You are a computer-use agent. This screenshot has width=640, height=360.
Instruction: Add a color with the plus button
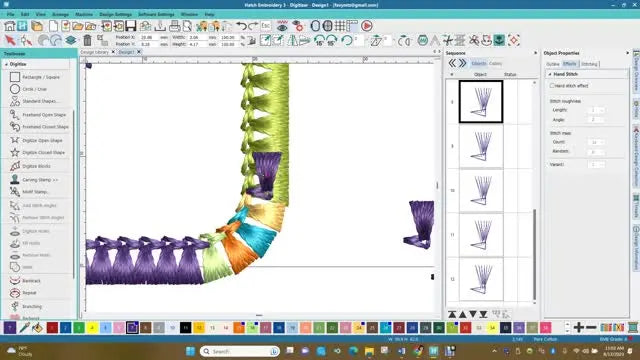point(578,327)
